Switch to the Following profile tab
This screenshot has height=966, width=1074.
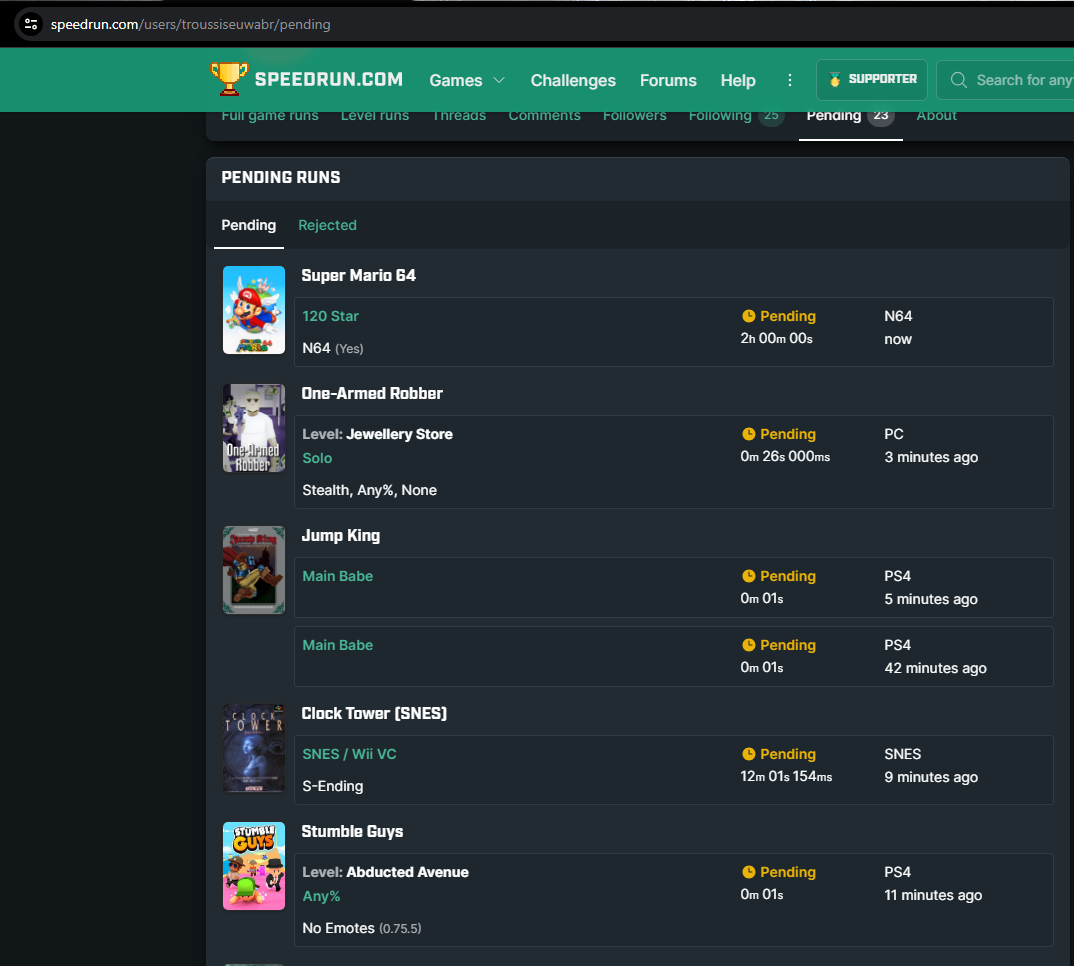pyautogui.click(x=734, y=116)
